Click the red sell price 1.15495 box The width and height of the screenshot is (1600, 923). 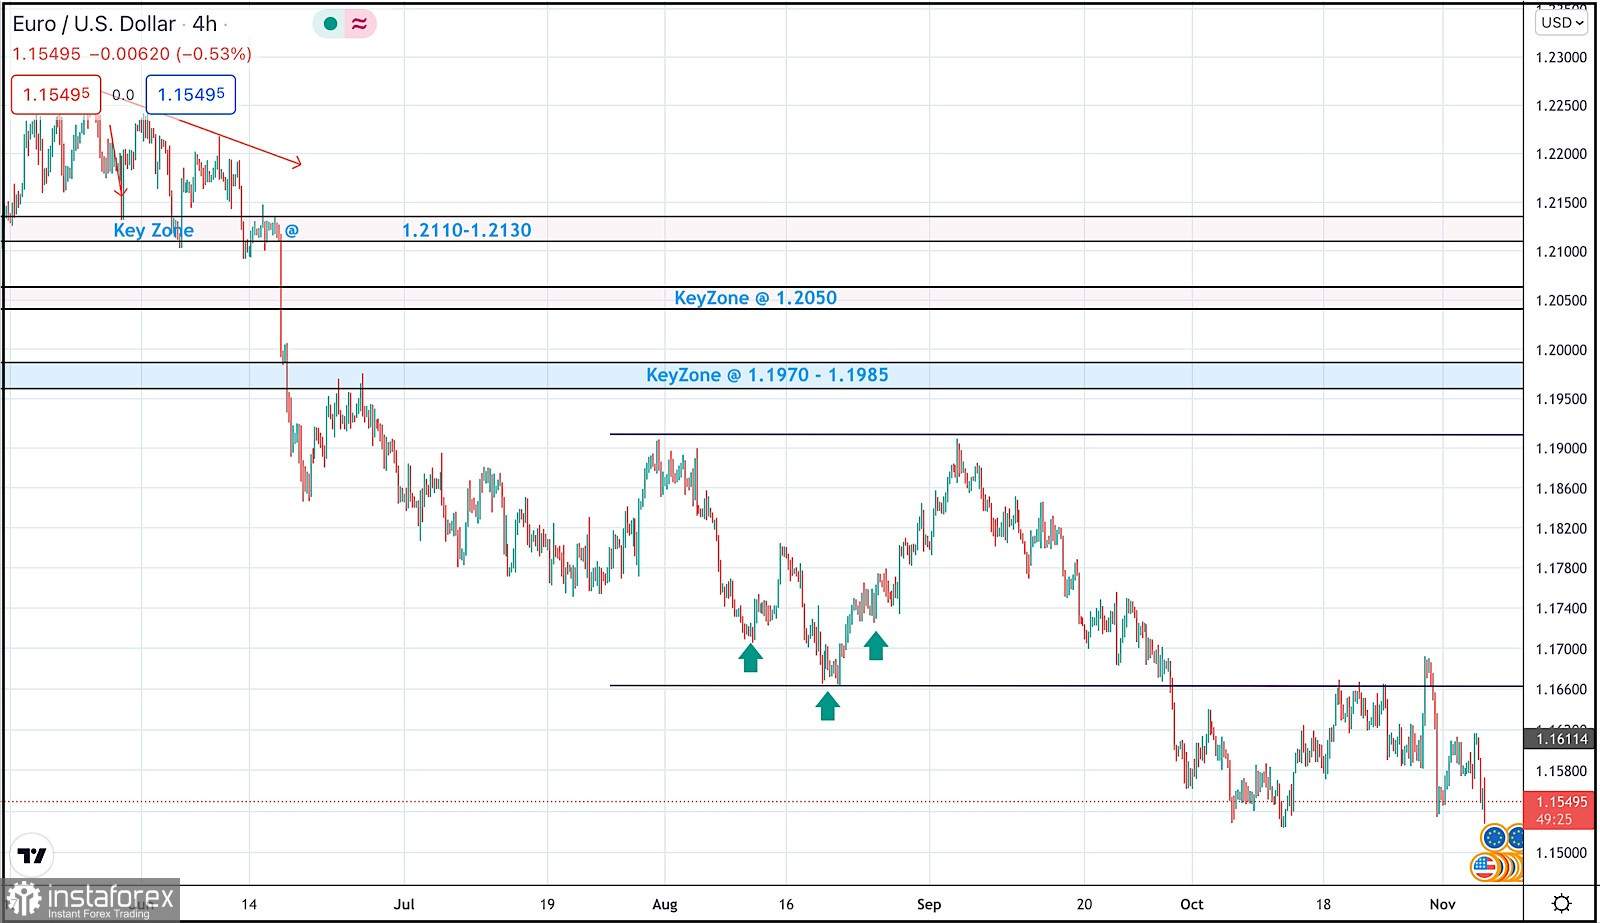(x=56, y=94)
